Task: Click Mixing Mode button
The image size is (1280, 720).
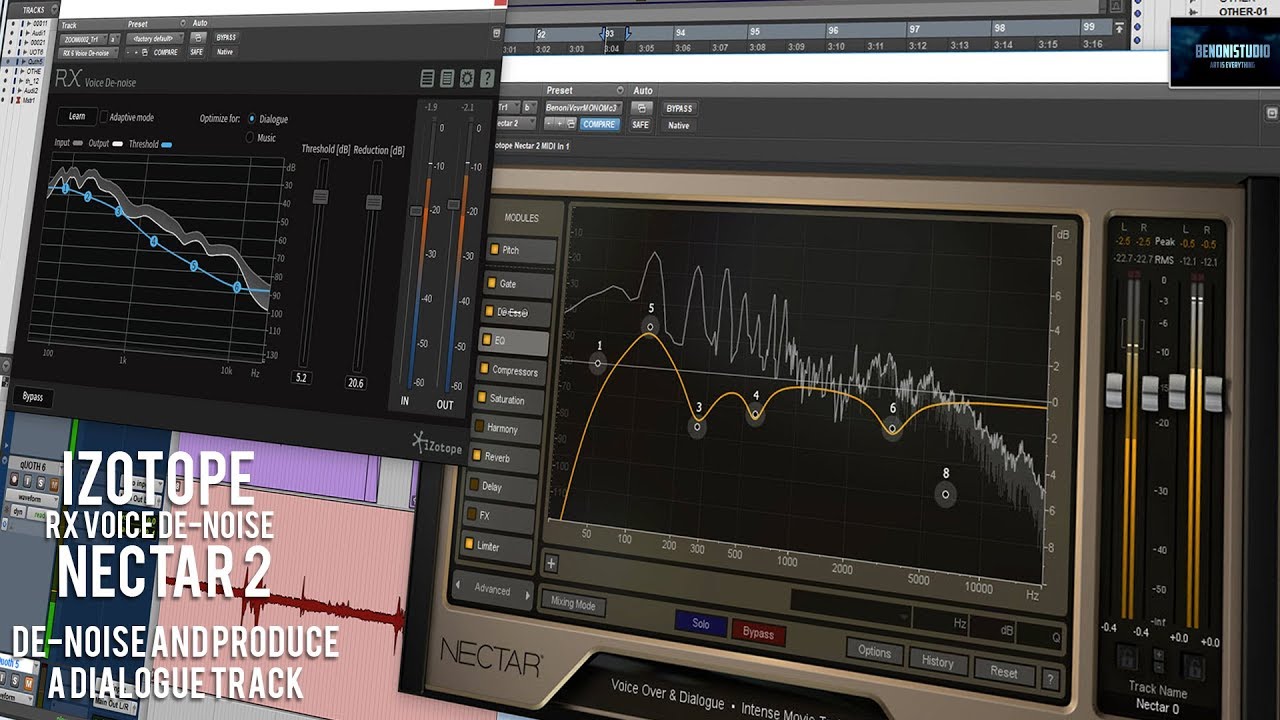Action: click(x=573, y=605)
